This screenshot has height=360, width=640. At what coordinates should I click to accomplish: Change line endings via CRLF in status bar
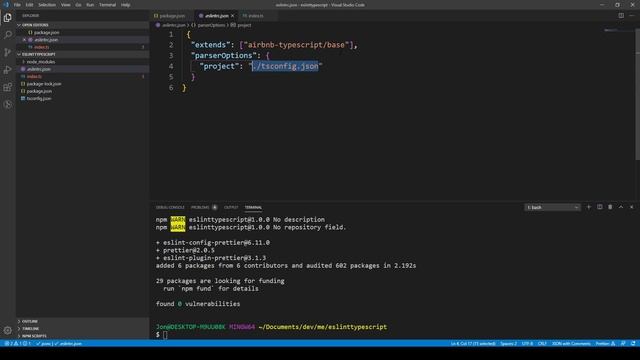point(542,344)
